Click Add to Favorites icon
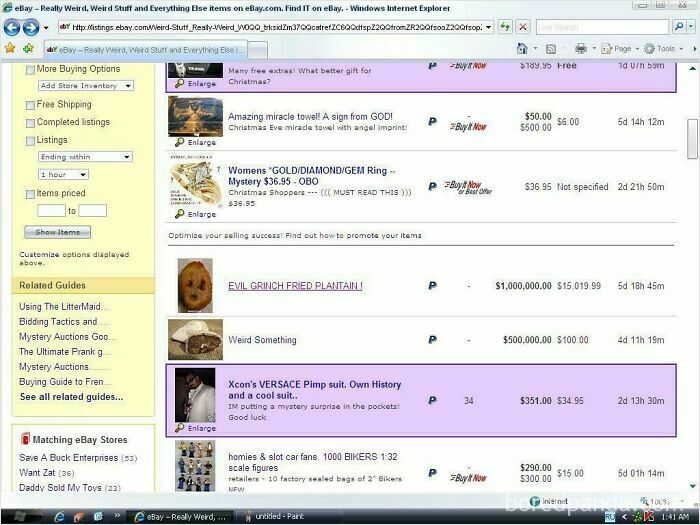Image resolution: width=700 pixels, height=525 pixels. [28, 48]
